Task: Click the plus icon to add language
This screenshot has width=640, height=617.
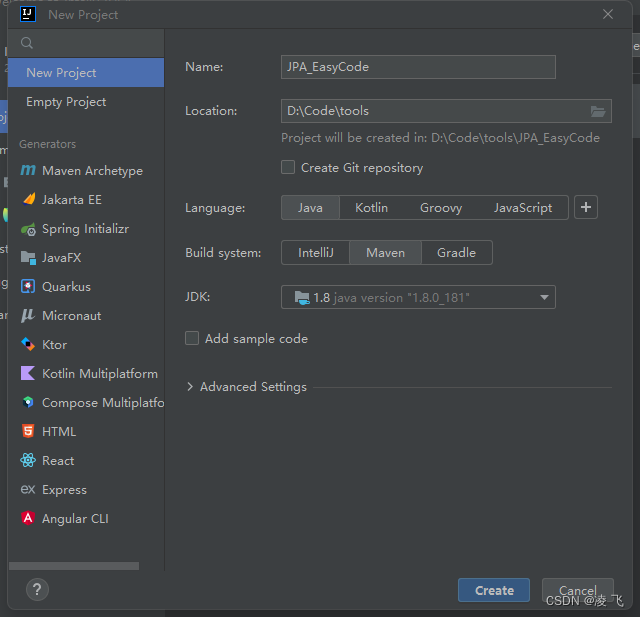Action: tap(586, 207)
